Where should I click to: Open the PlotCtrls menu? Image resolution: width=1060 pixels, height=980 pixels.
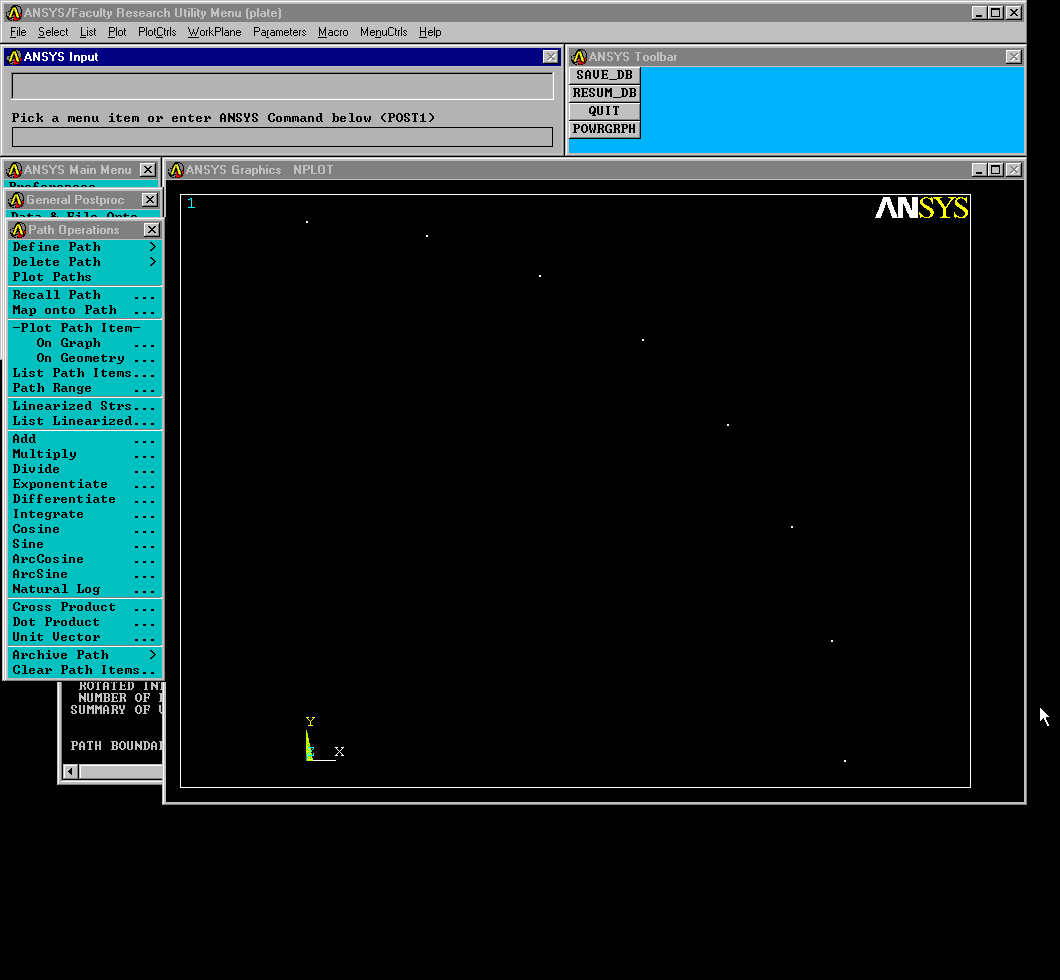pos(157,32)
